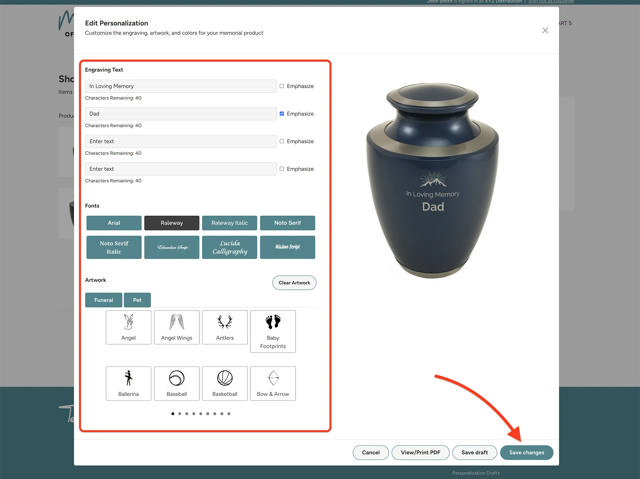The image size is (640, 479).
Task: Click the Dad engraving text field
Action: click(x=181, y=114)
